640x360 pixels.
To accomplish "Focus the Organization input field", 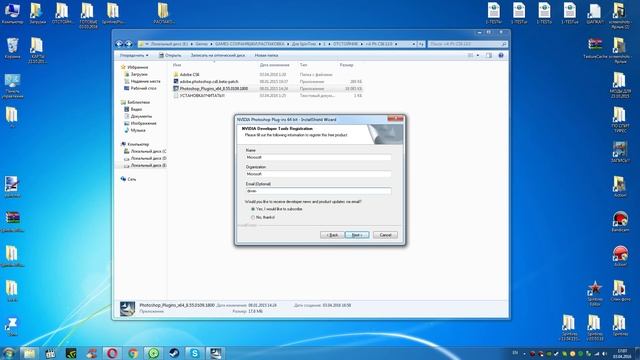I will pyautogui.click(x=318, y=174).
